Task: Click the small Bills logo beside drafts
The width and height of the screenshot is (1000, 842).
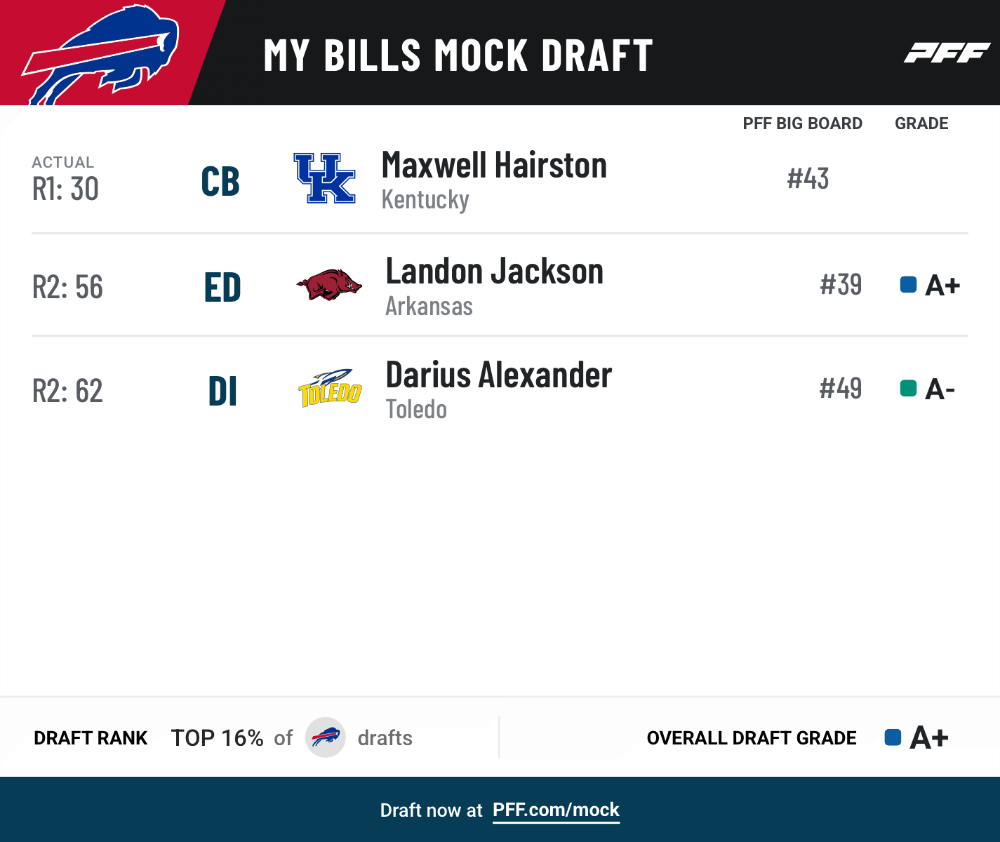Action: 325,737
